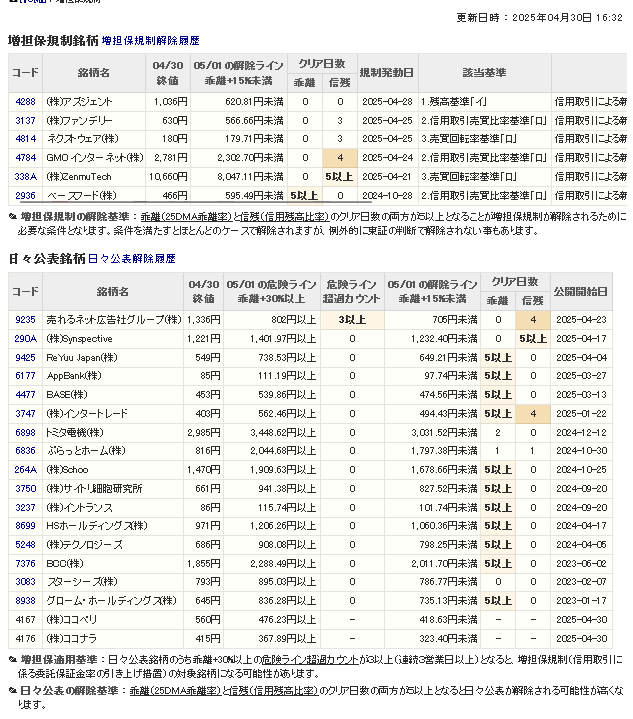Open 乖離(25DMA乖離率) link in 増担保規制の解除基準 note
Viewport: 633px width, 719px height.
click(x=187, y=217)
